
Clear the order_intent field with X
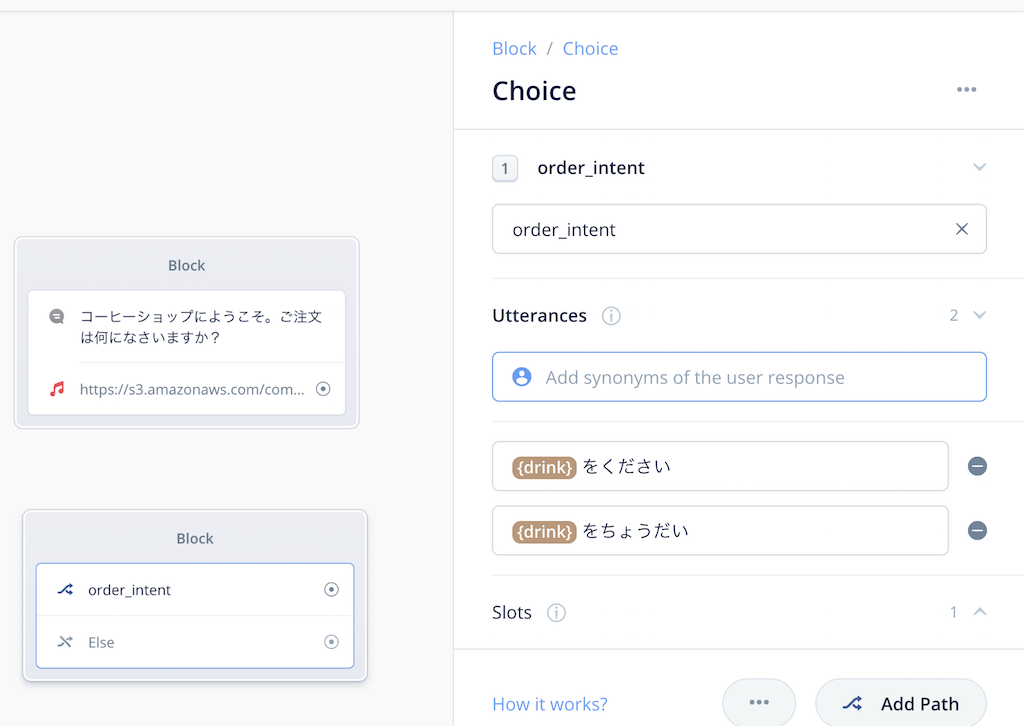click(961, 229)
